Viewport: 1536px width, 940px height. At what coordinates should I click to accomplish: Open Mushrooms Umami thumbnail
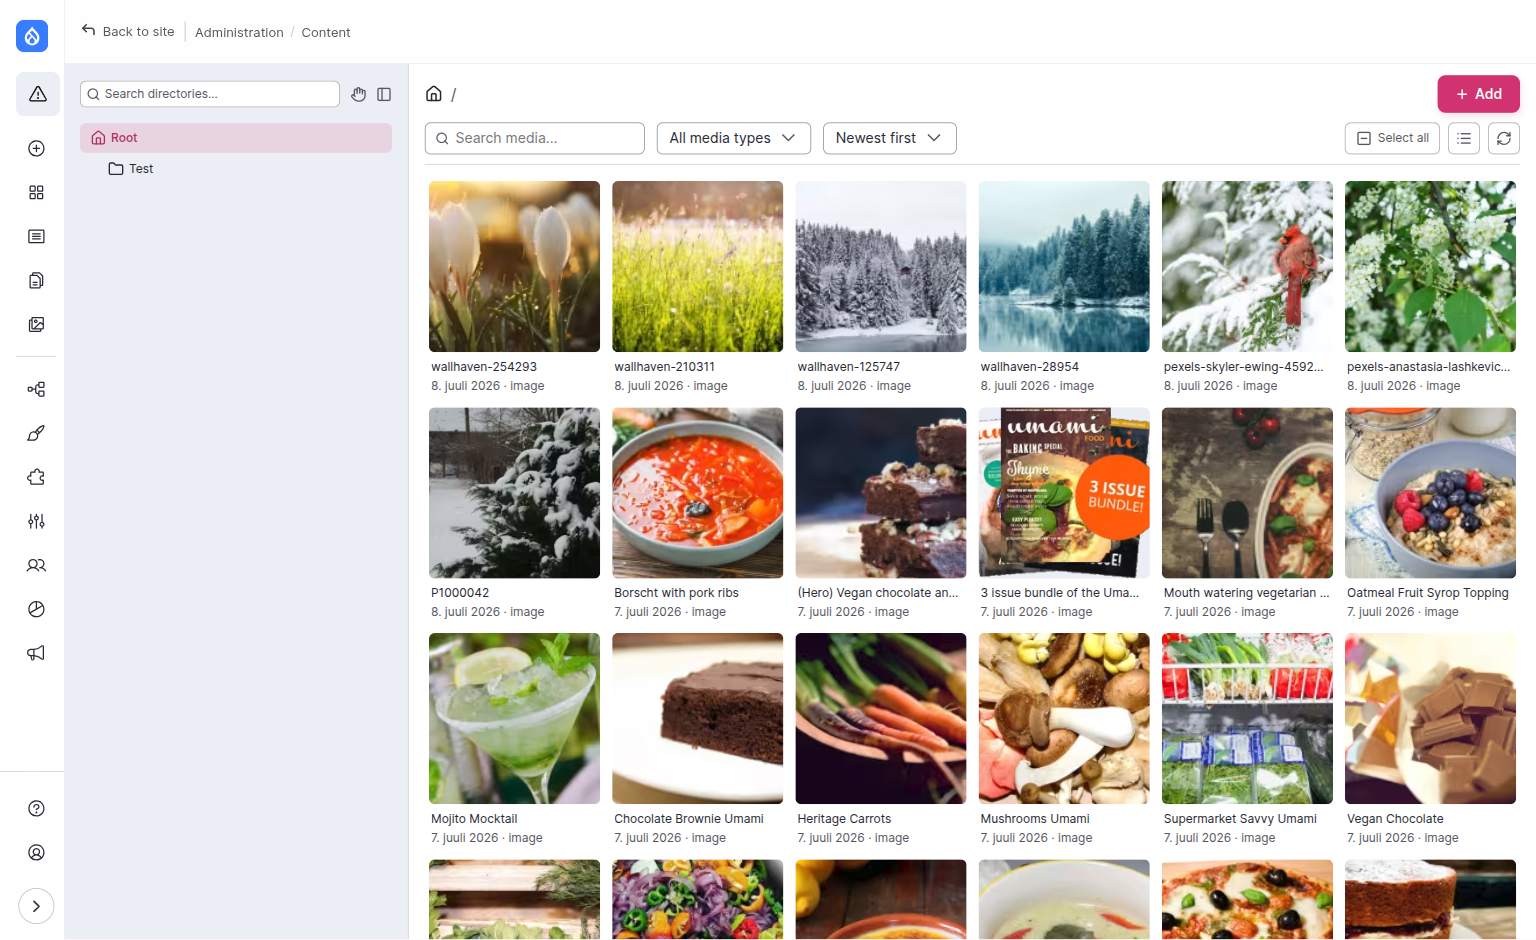tap(1064, 718)
